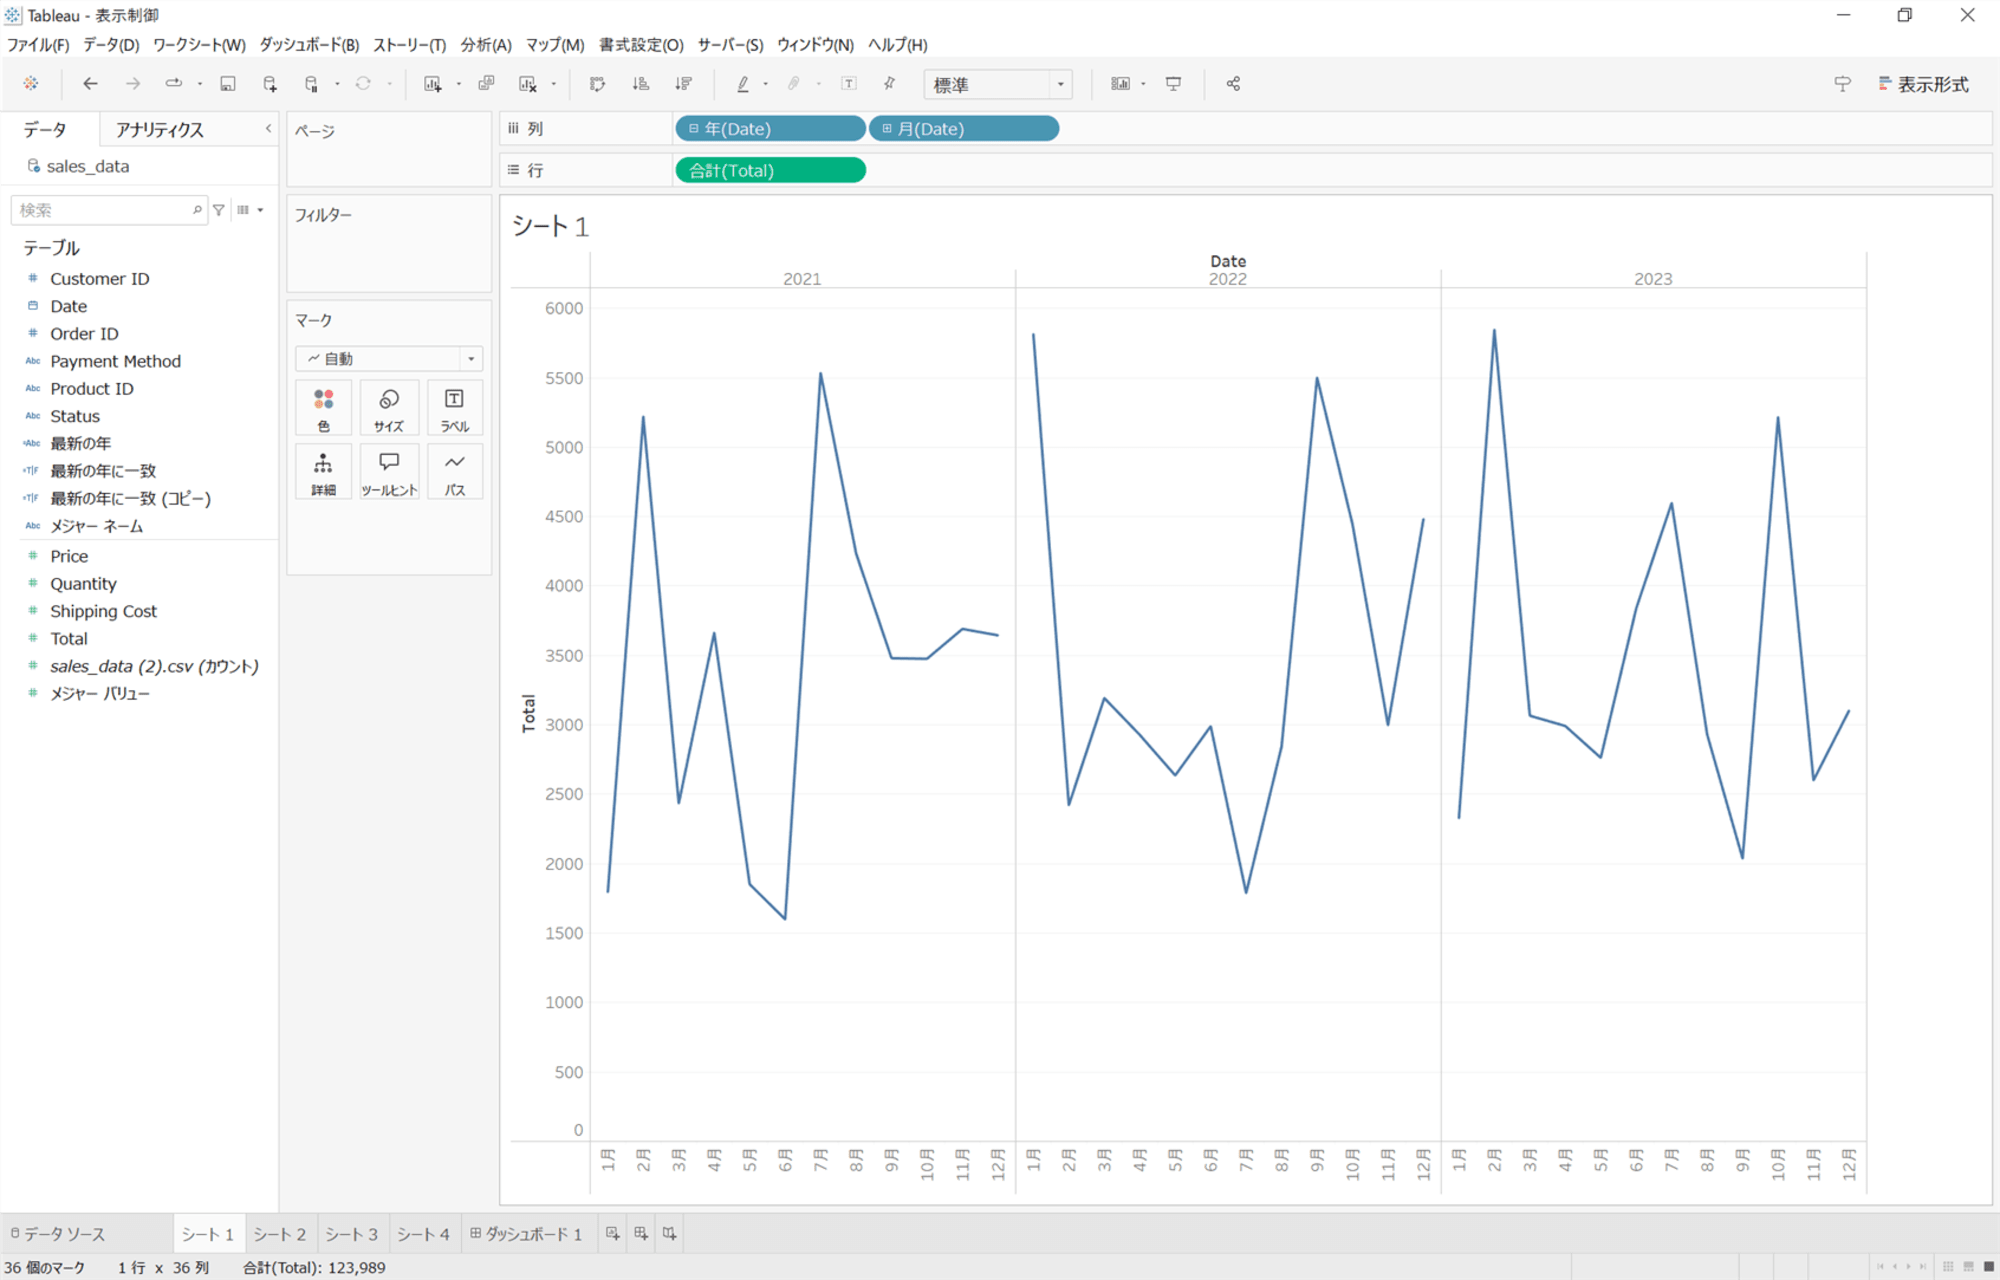The width and height of the screenshot is (2000, 1280).
Task: Open the サイズ size mark card
Action: pyautogui.click(x=389, y=409)
